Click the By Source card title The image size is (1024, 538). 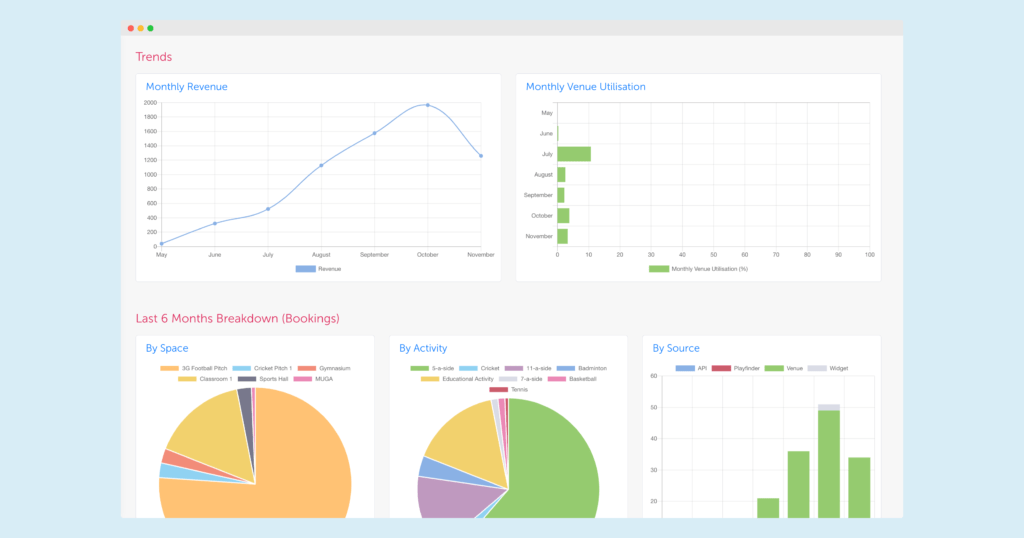676,349
